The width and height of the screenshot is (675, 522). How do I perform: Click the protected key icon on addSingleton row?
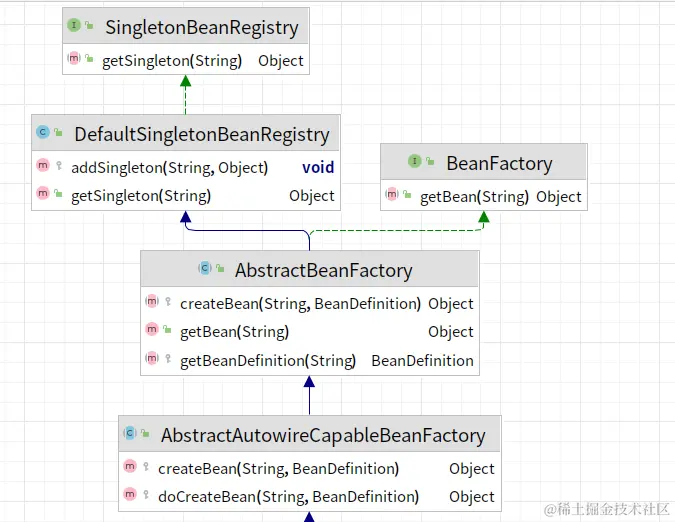[59, 165]
